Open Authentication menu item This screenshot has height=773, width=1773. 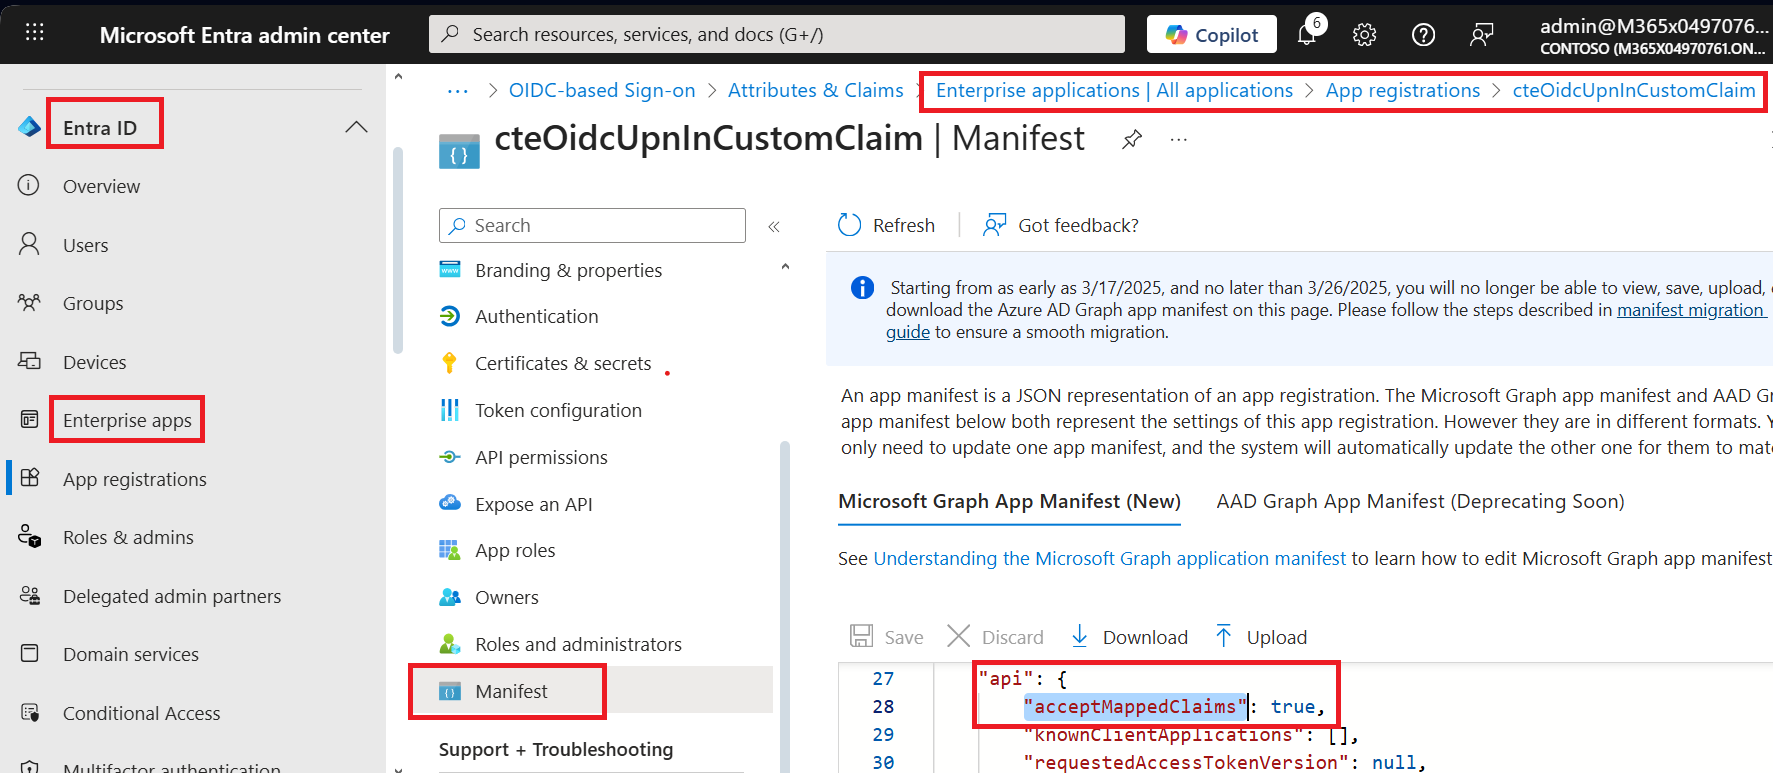pos(536,316)
